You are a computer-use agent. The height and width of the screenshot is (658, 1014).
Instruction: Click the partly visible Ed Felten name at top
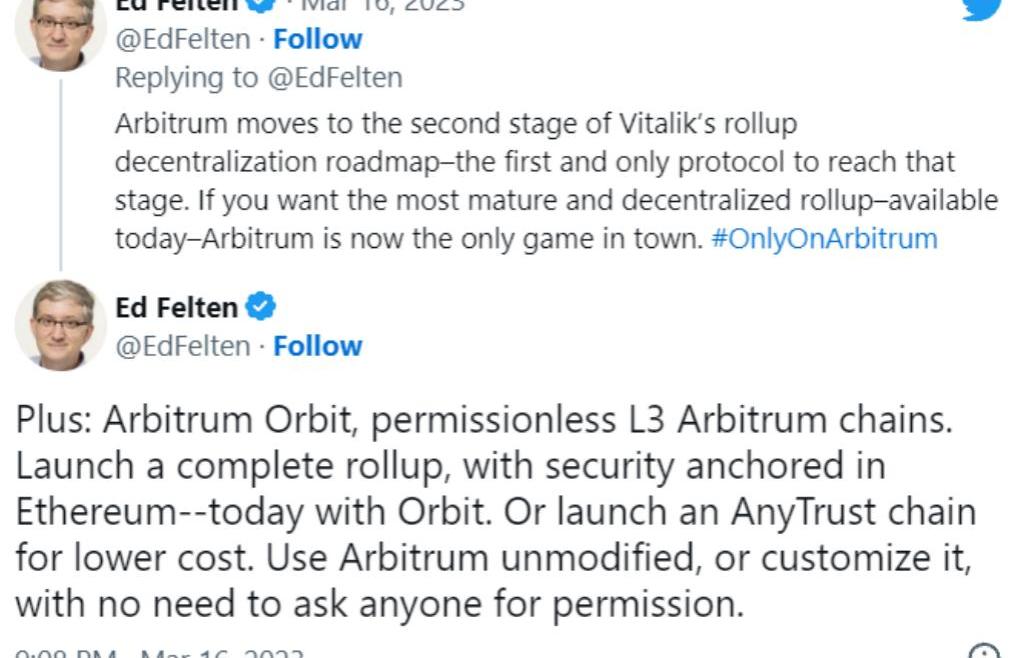[x=177, y=5]
